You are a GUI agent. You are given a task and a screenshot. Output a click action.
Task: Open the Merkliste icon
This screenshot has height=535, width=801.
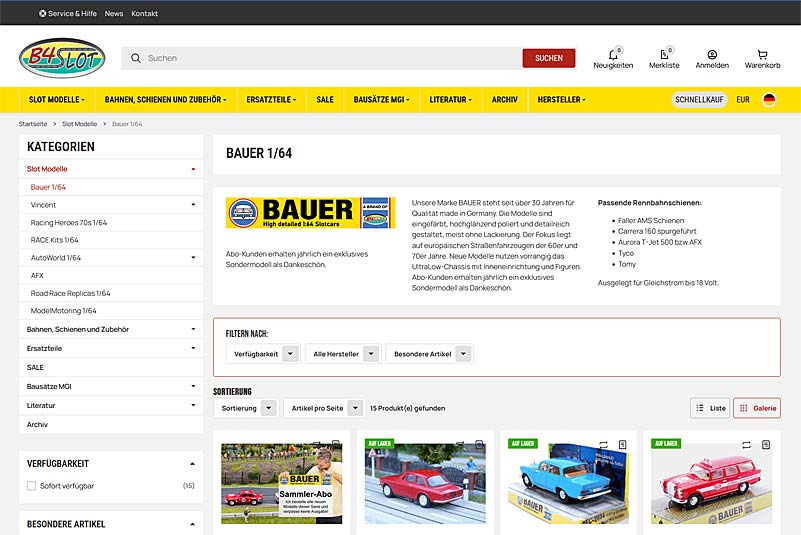pos(664,54)
